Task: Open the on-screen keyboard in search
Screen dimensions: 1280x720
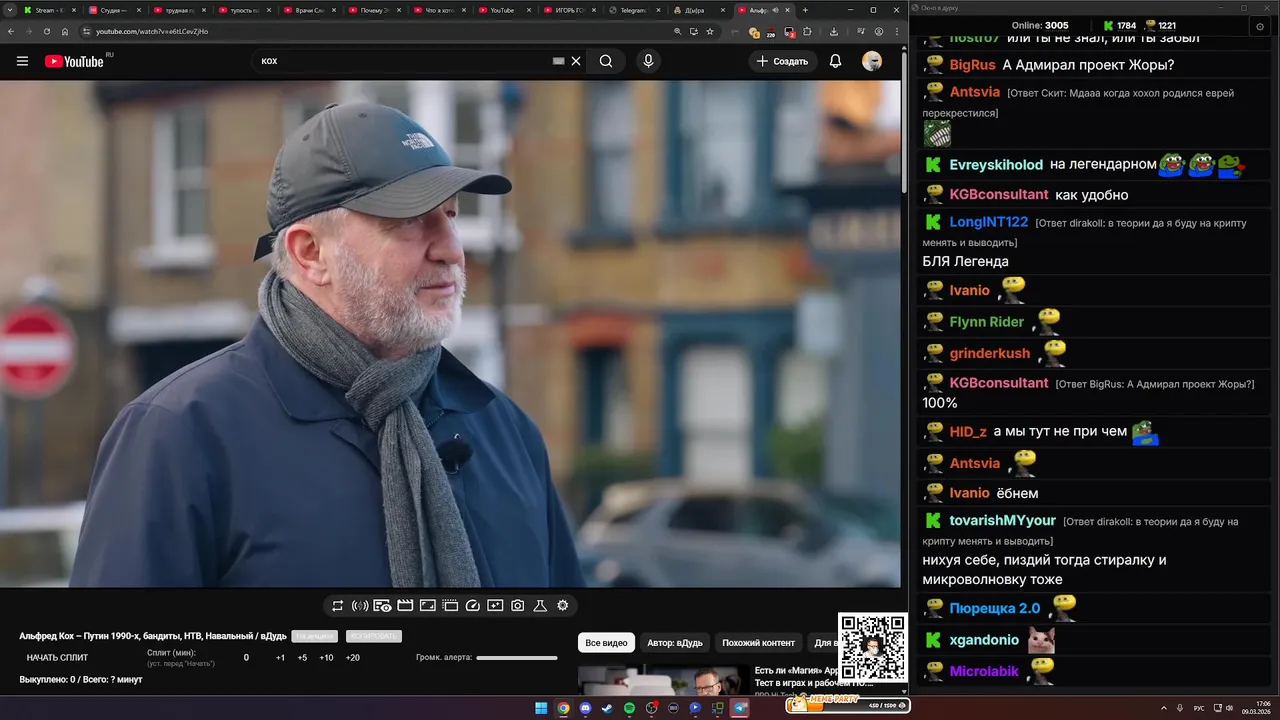Action: [x=559, y=61]
